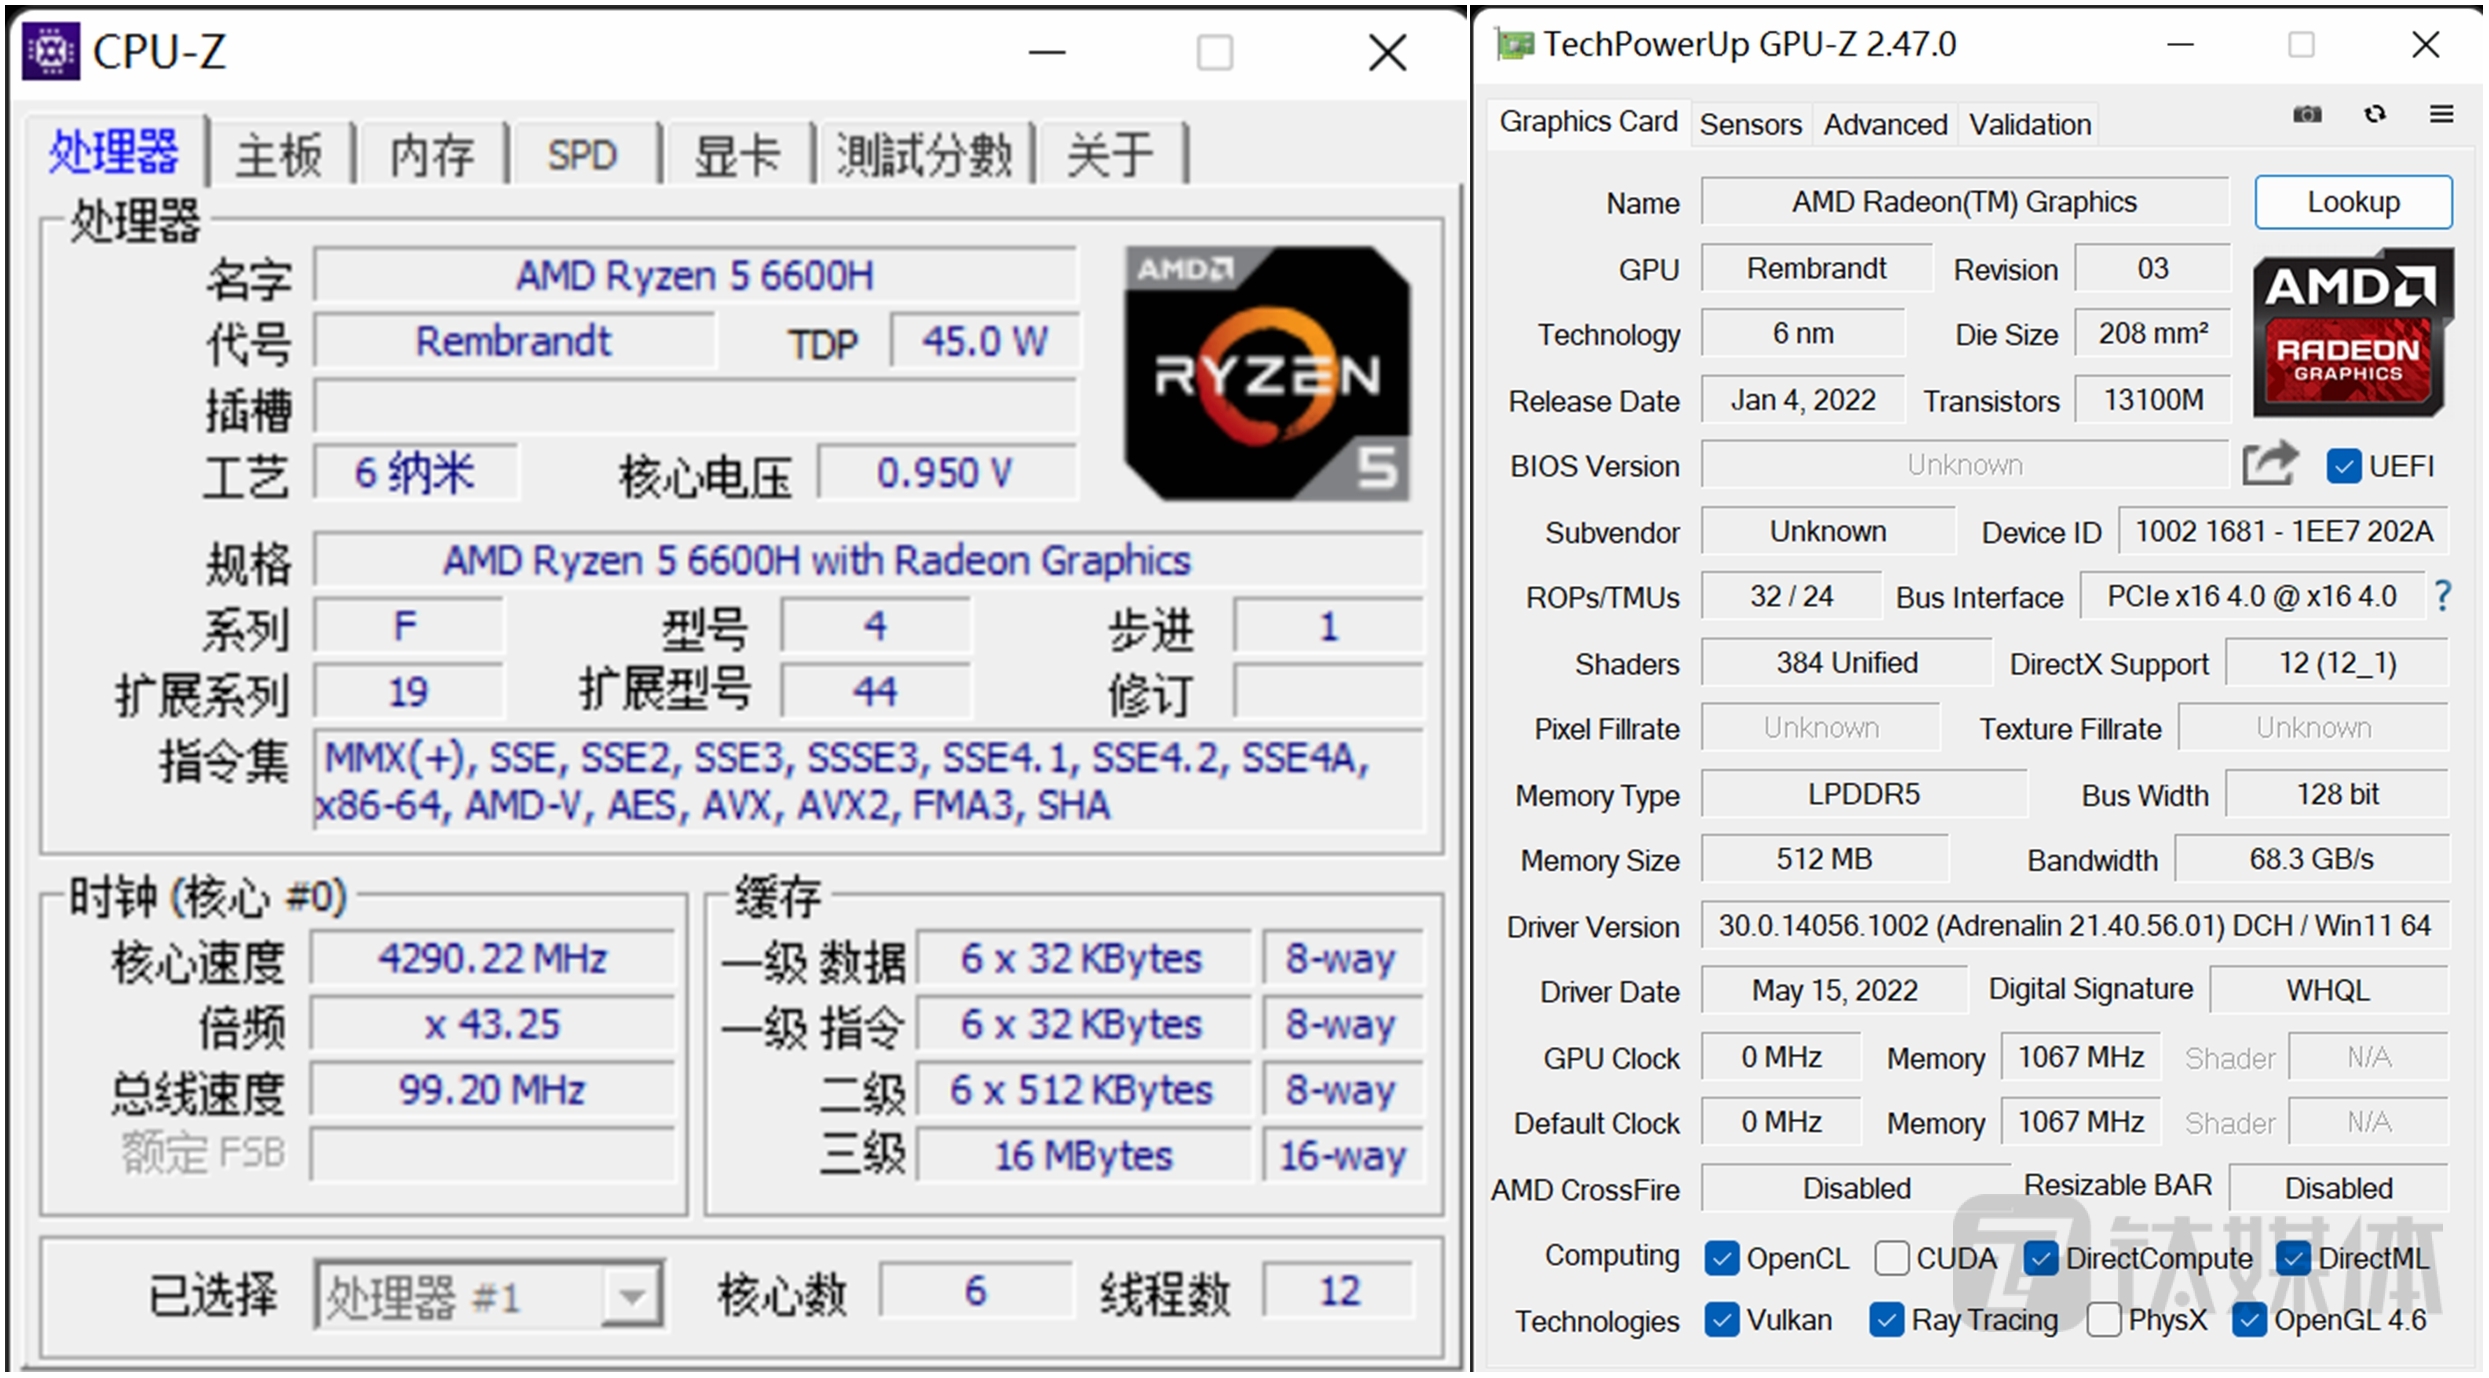Toggle the Ray Tracing checkbox
This screenshot has width=2489, height=1378.
click(1886, 1320)
